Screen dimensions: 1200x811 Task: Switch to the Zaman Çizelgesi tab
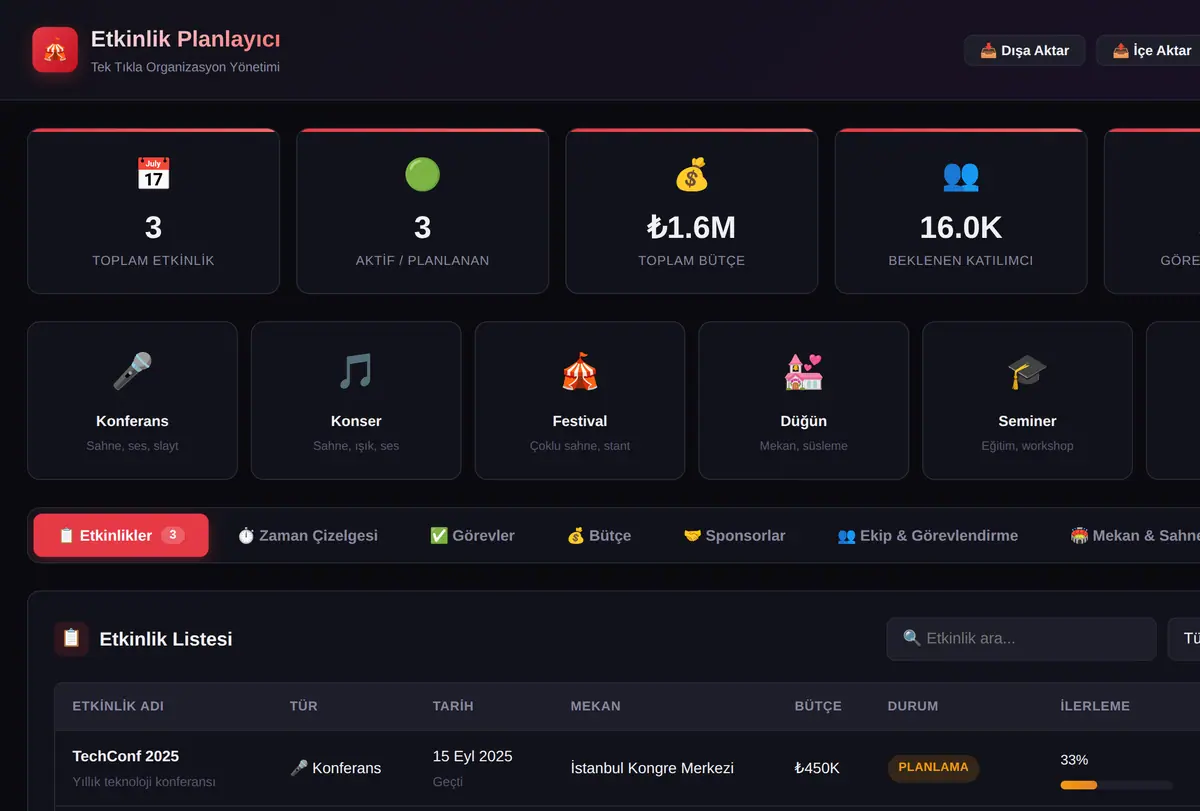coord(307,535)
